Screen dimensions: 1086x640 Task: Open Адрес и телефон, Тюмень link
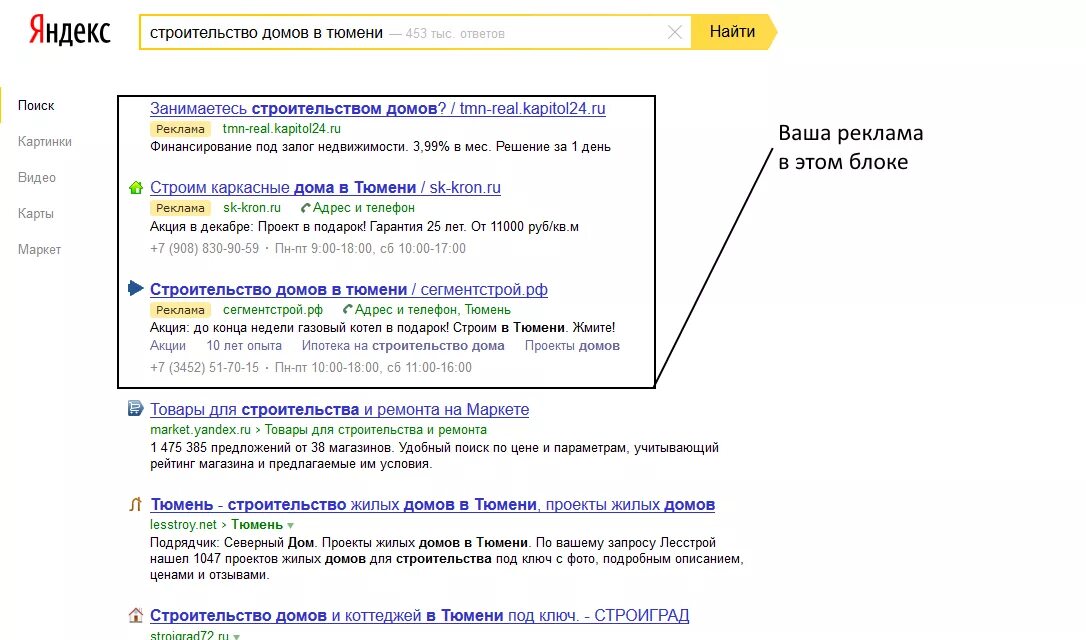click(x=433, y=310)
